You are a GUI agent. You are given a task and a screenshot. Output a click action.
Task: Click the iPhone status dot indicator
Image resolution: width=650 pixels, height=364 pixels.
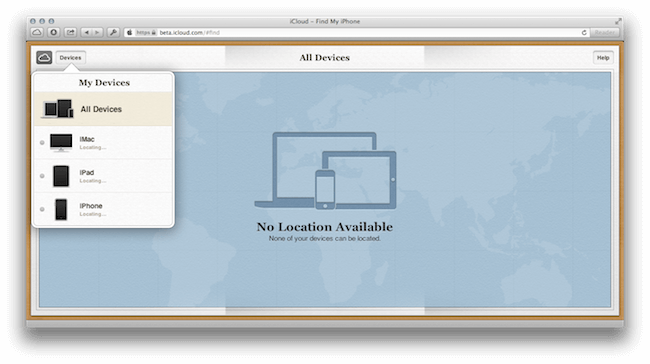[42, 209]
